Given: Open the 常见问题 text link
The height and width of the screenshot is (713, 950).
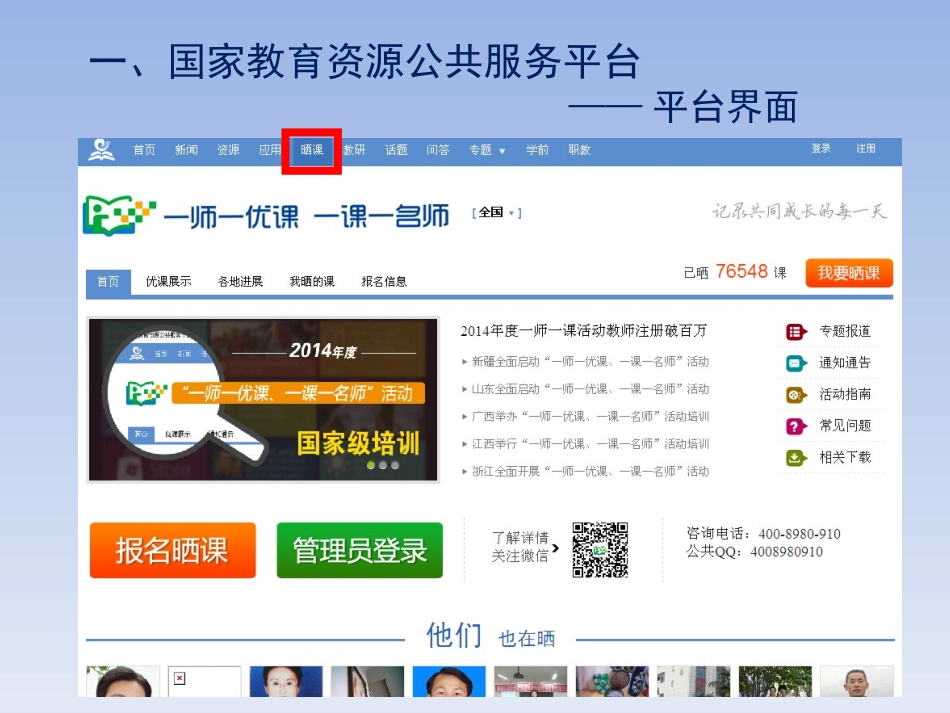Looking at the screenshot, I should coord(845,426).
